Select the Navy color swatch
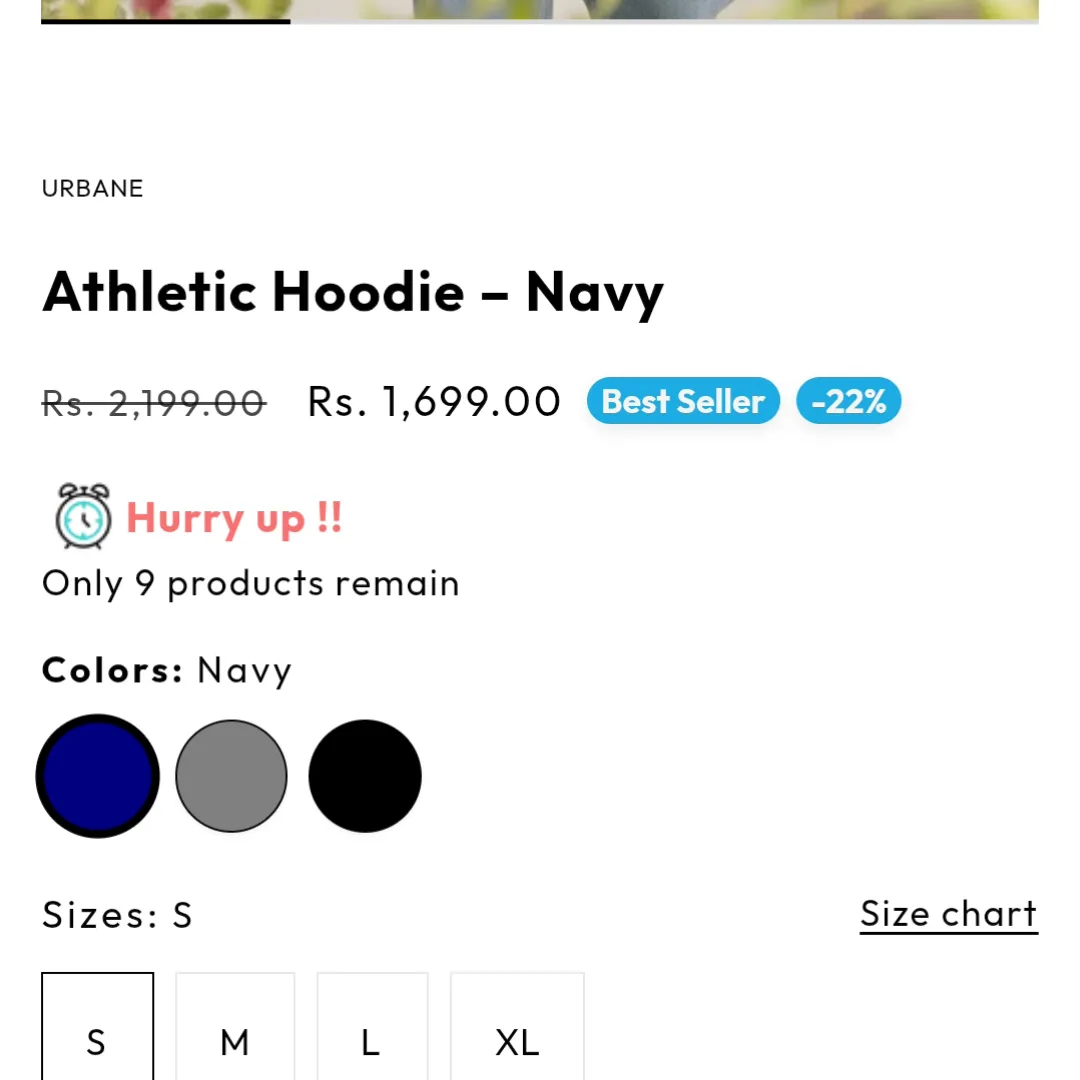This screenshot has width=1080, height=1080. click(x=97, y=776)
